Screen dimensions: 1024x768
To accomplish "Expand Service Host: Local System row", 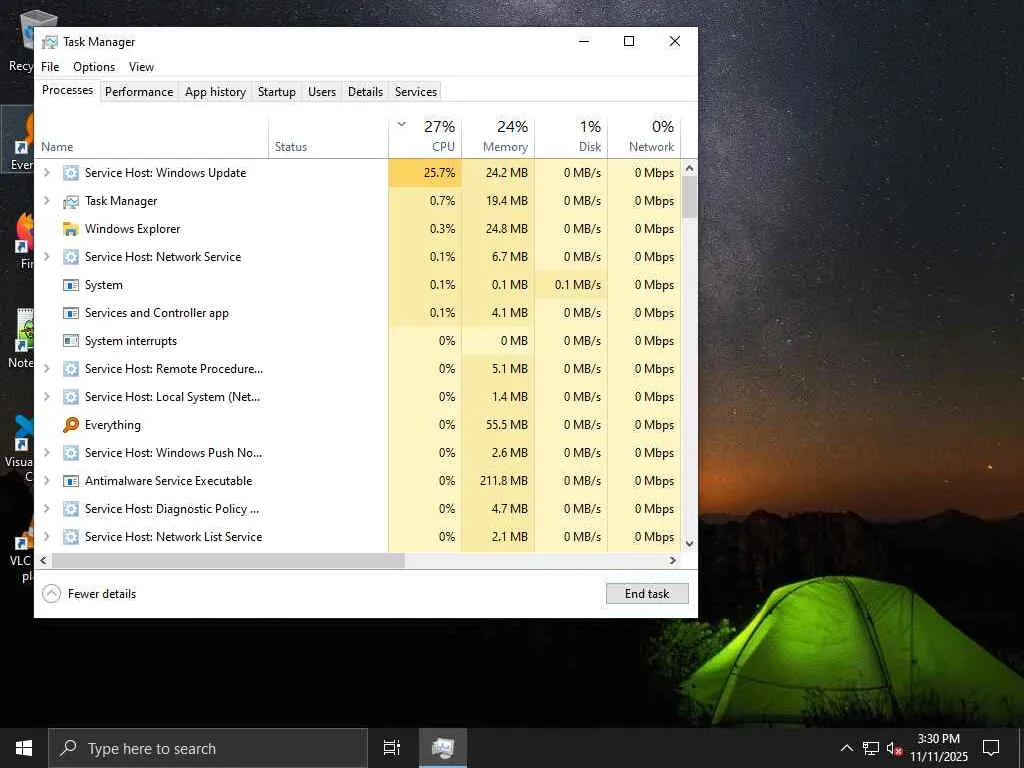I will click(x=46, y=396).
